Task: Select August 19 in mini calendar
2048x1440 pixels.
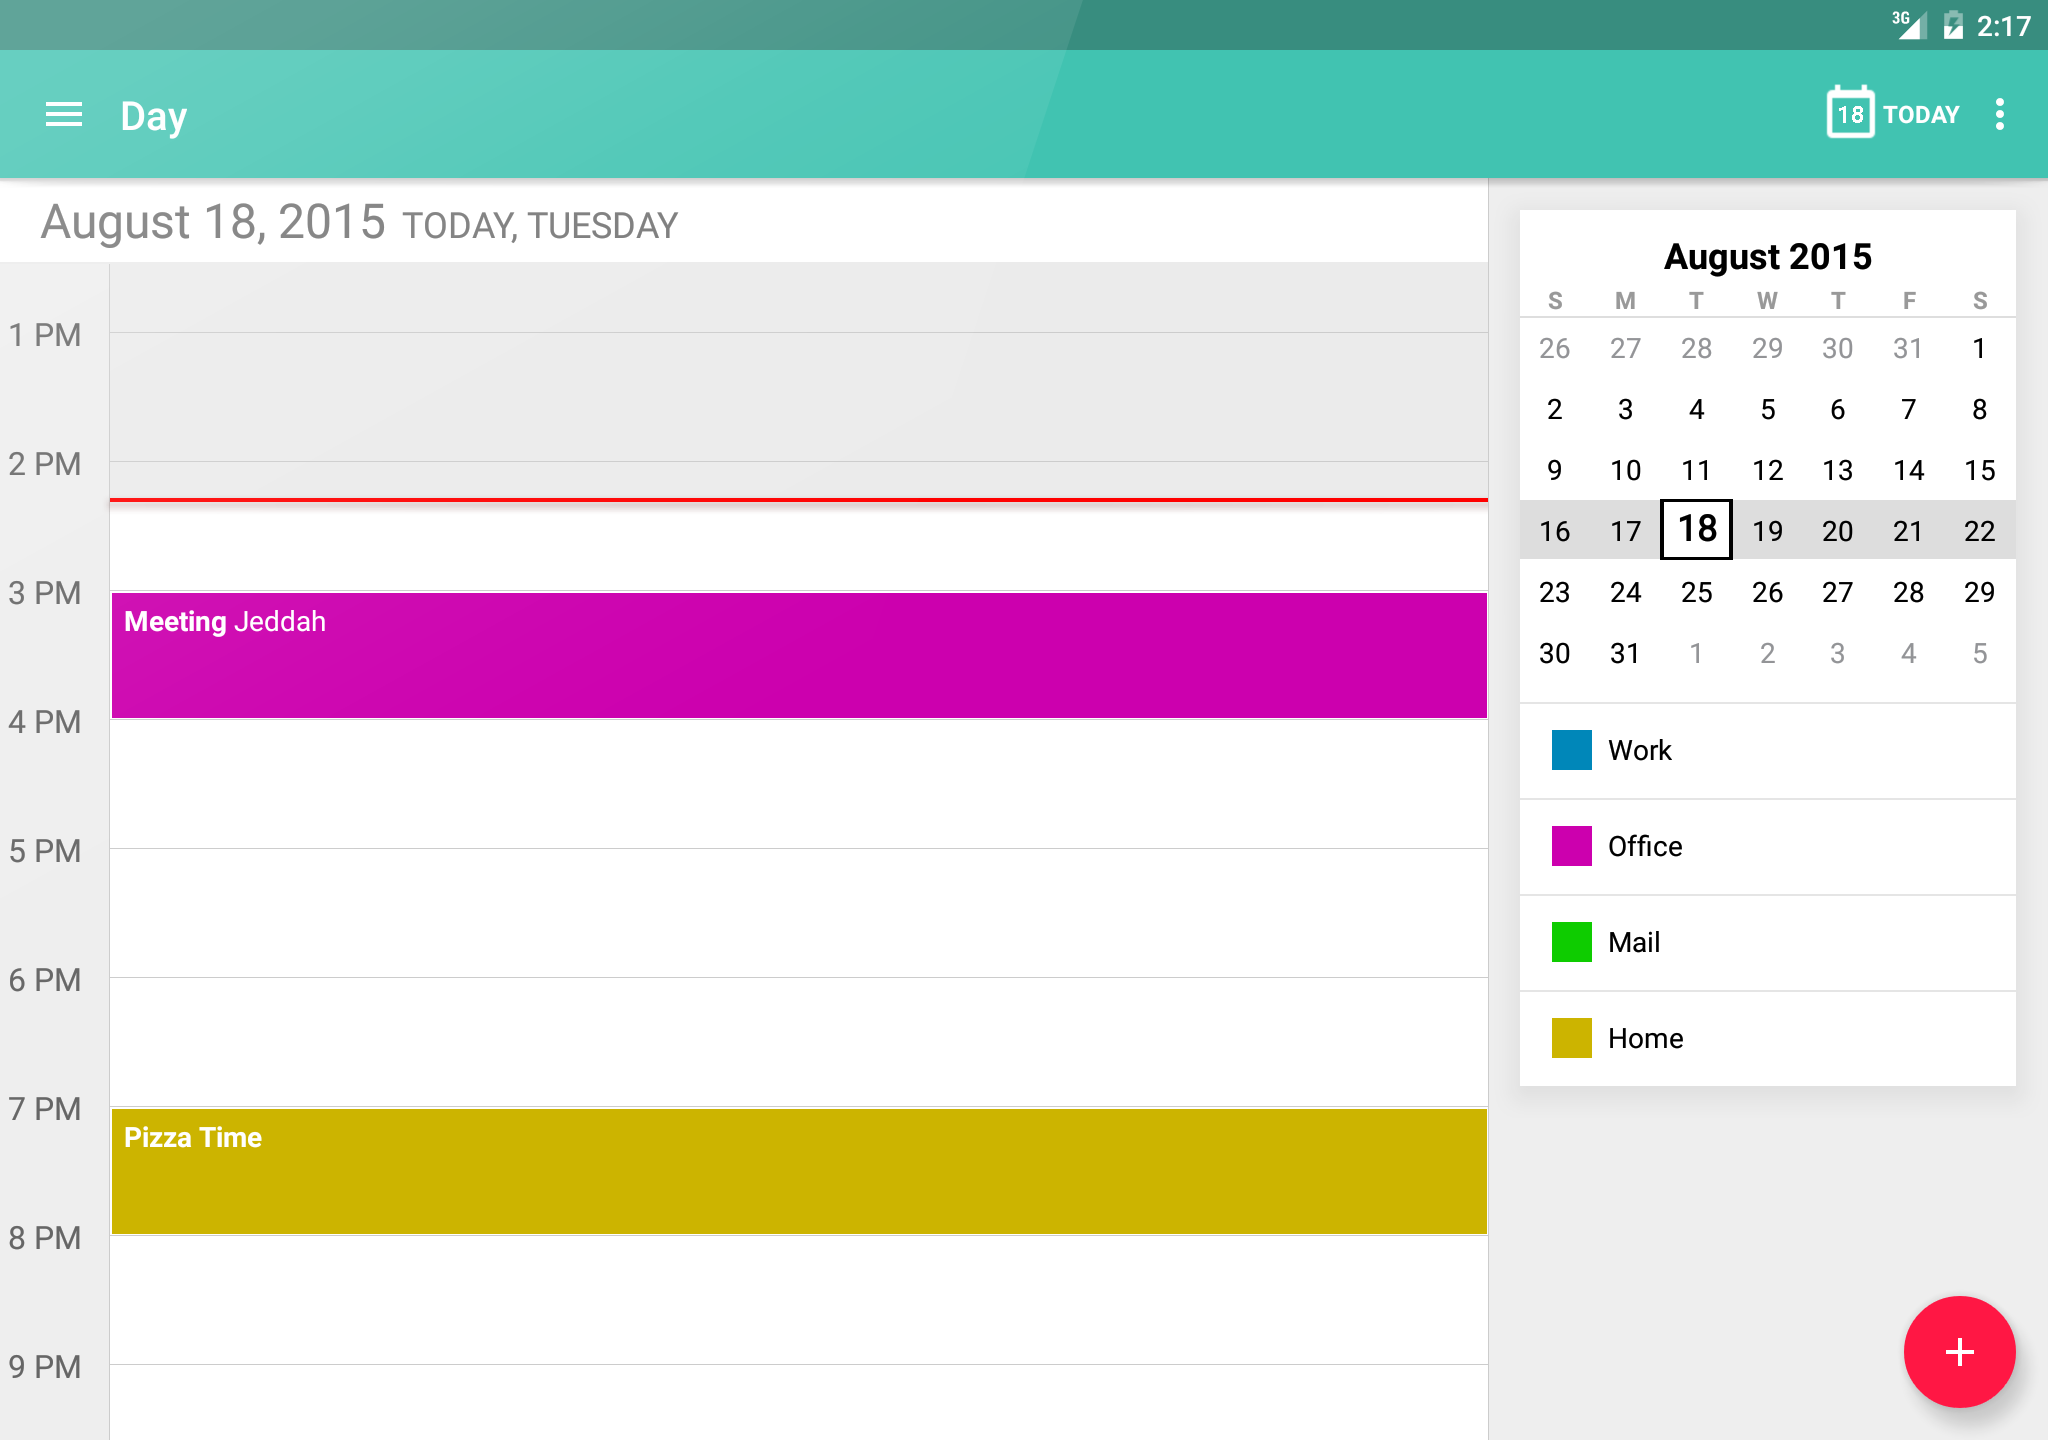Action: pyautogui.click(x=1767, y=531)
